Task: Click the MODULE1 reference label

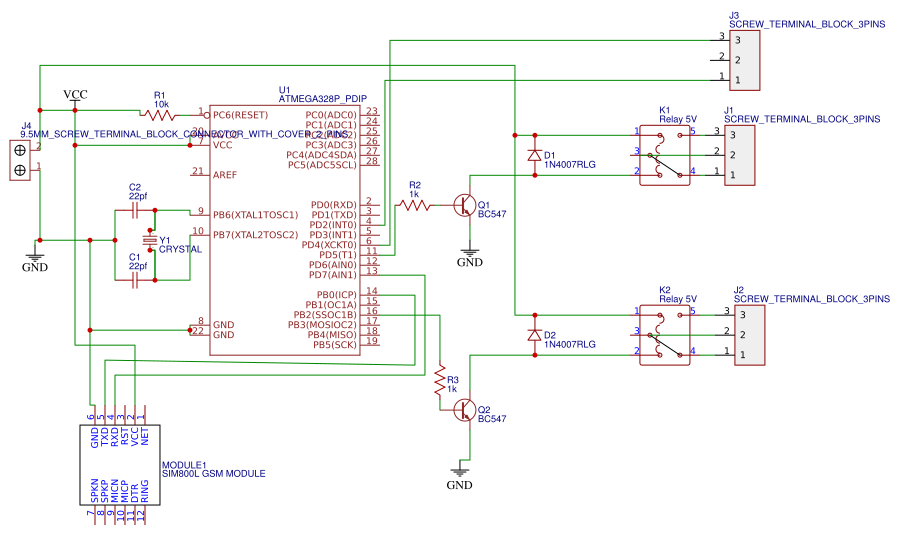Action: pos(184,465)
